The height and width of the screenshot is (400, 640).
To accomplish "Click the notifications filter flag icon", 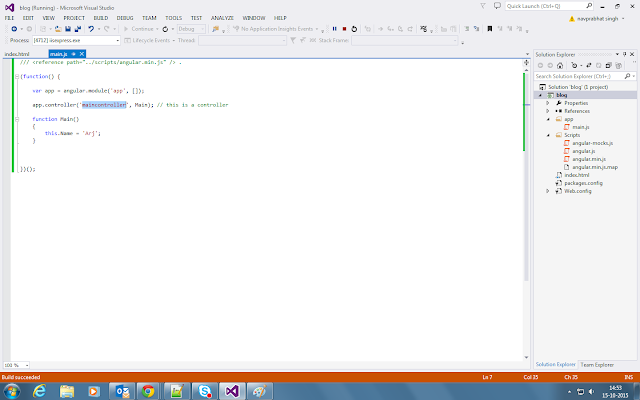I will coord(483,6).
